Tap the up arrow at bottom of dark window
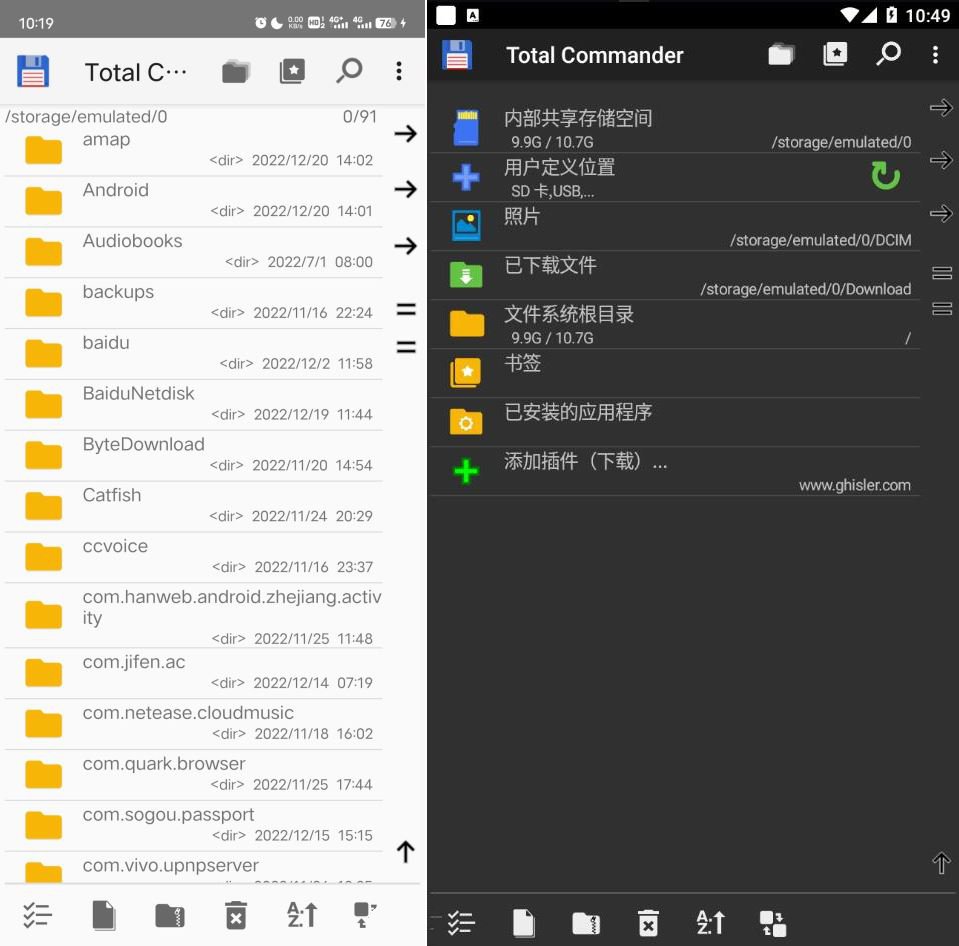 pos(941,863)
